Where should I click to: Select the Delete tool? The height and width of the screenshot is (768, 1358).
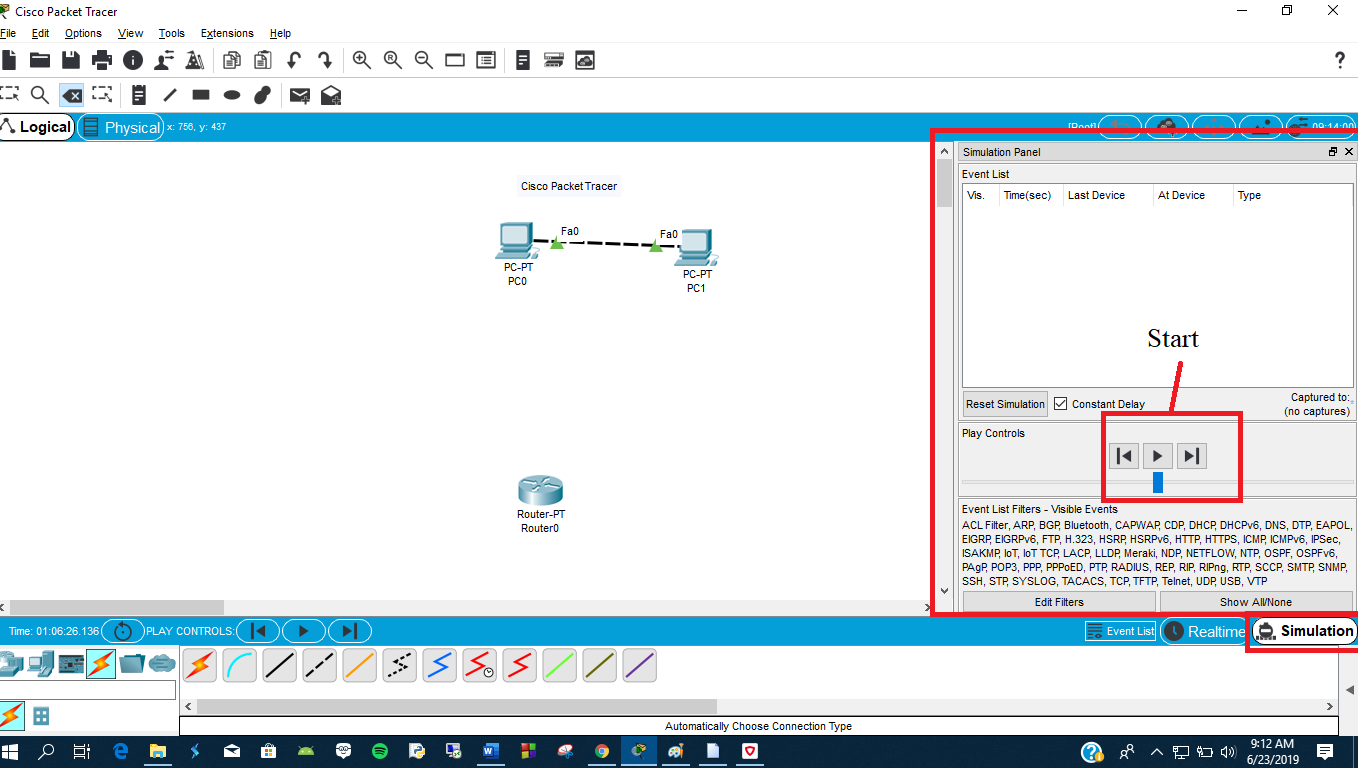tap(71, 95)
